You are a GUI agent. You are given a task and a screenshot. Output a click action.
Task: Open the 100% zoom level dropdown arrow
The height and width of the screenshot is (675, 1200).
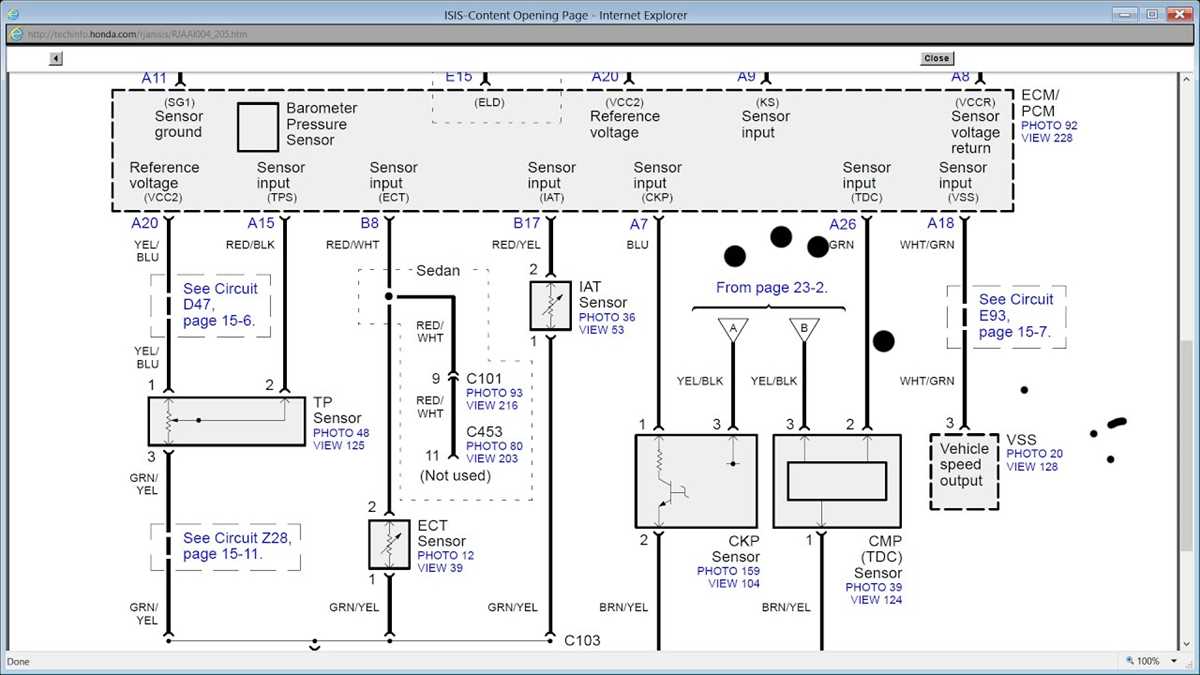click(1173, 661)
